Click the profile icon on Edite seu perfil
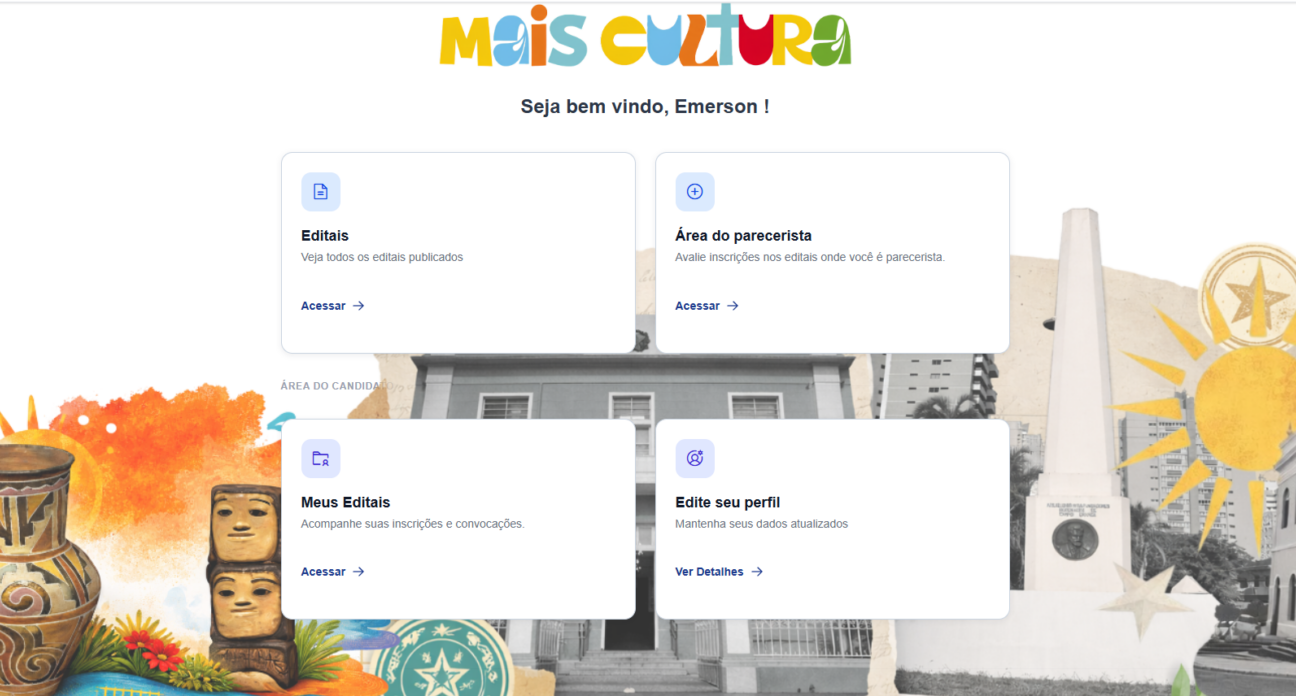Image resolution: width=1296 pixels, height=696 pixels. coord(695,459)
